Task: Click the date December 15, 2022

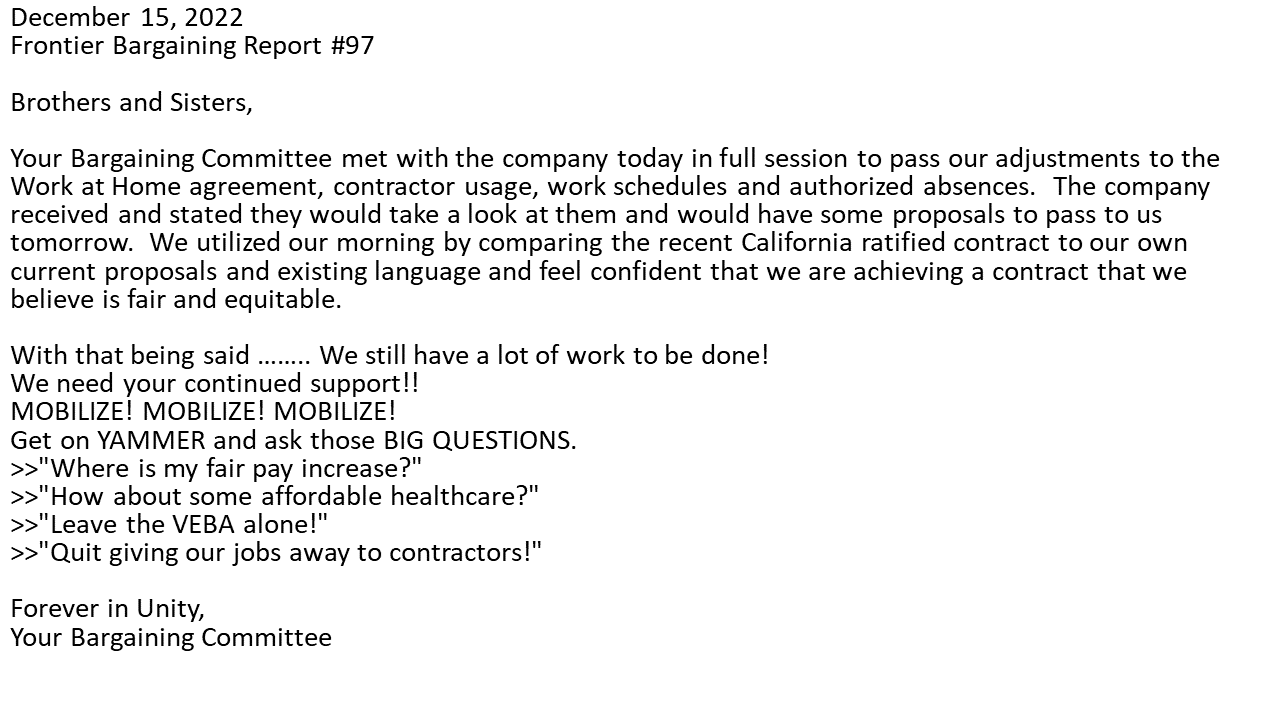Action: pos(127,18)
